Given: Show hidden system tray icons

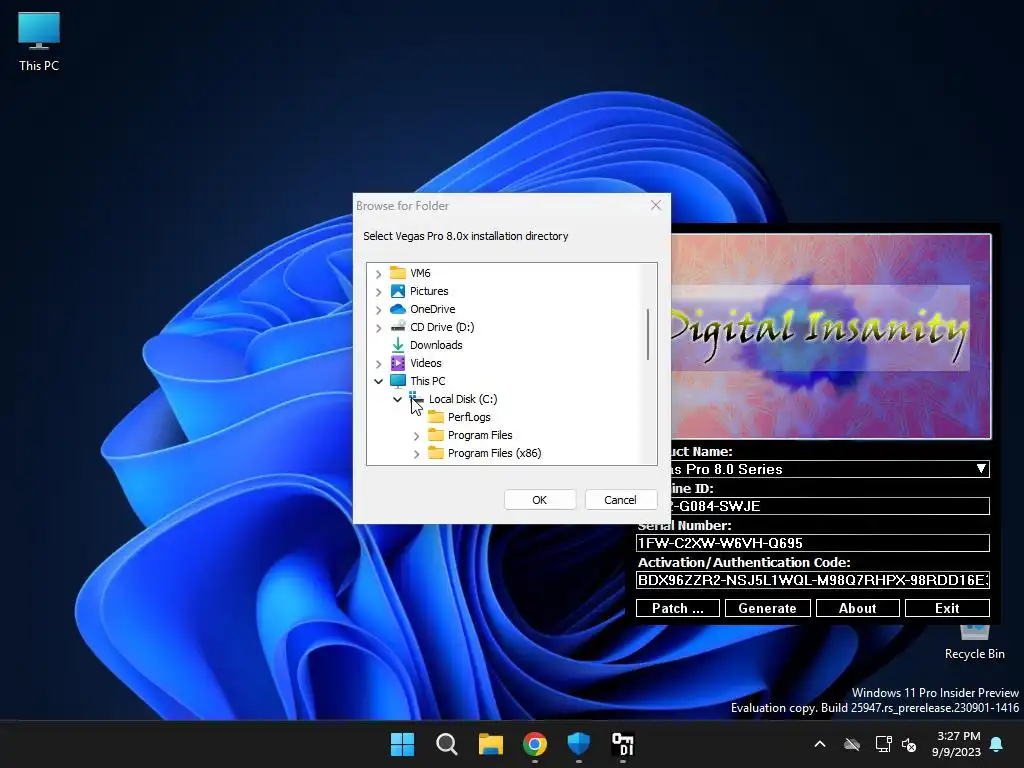Looking at the screenshot, I should click(820, 744).
